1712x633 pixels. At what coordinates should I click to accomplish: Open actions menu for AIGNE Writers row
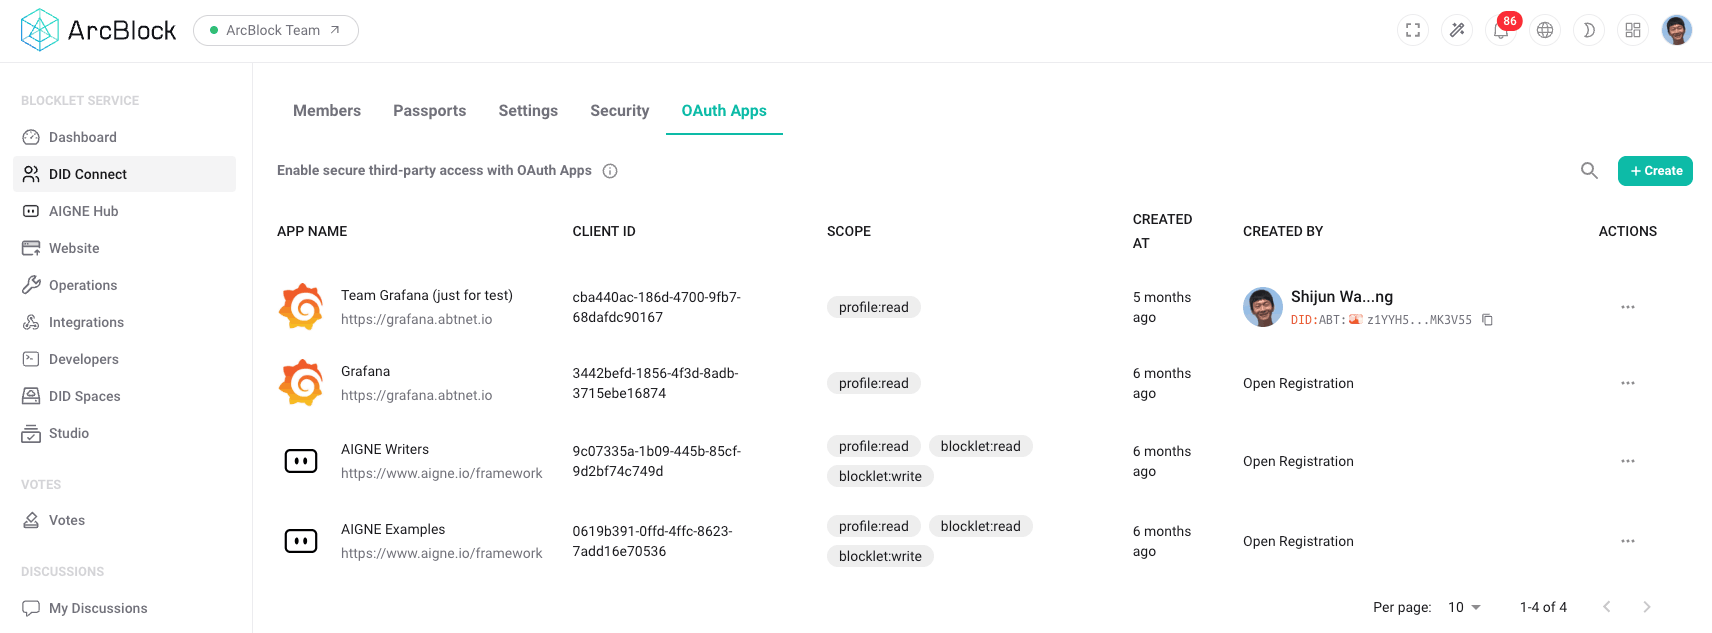1628,461
